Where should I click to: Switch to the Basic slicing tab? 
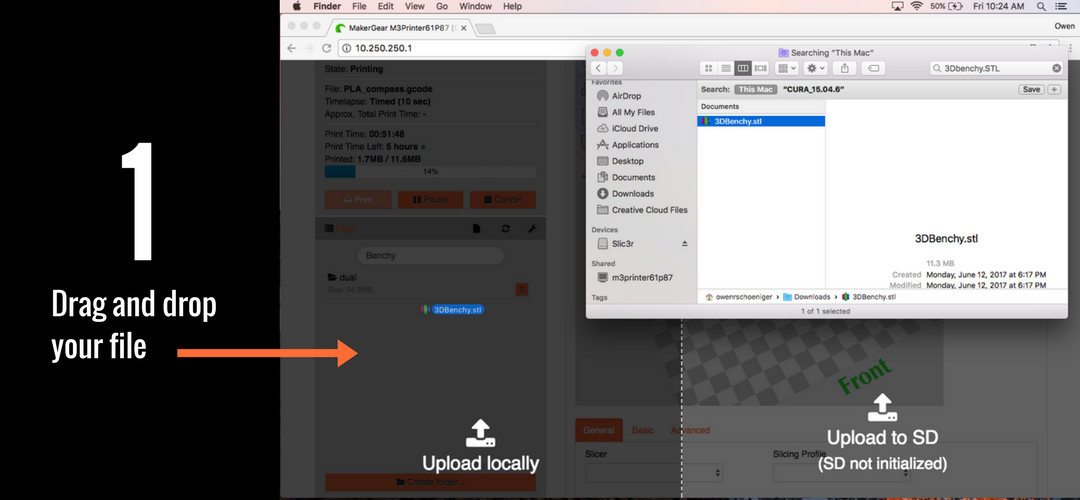coord(642,430)
